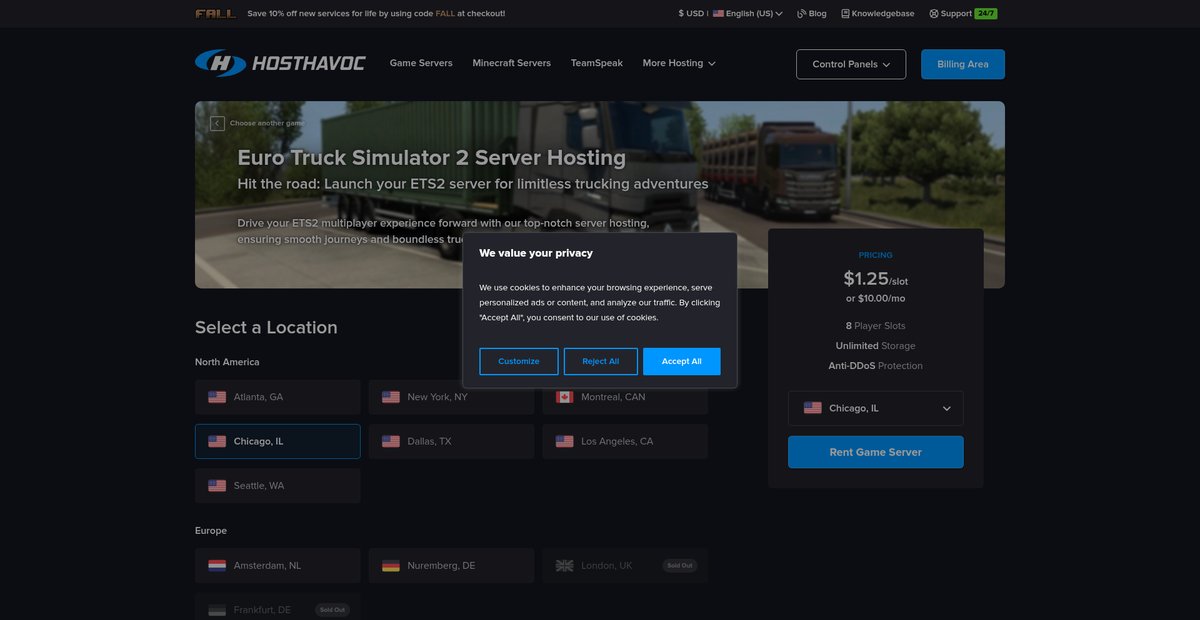
Task: Select Seattle, WA location
Action: pos(278,485)
